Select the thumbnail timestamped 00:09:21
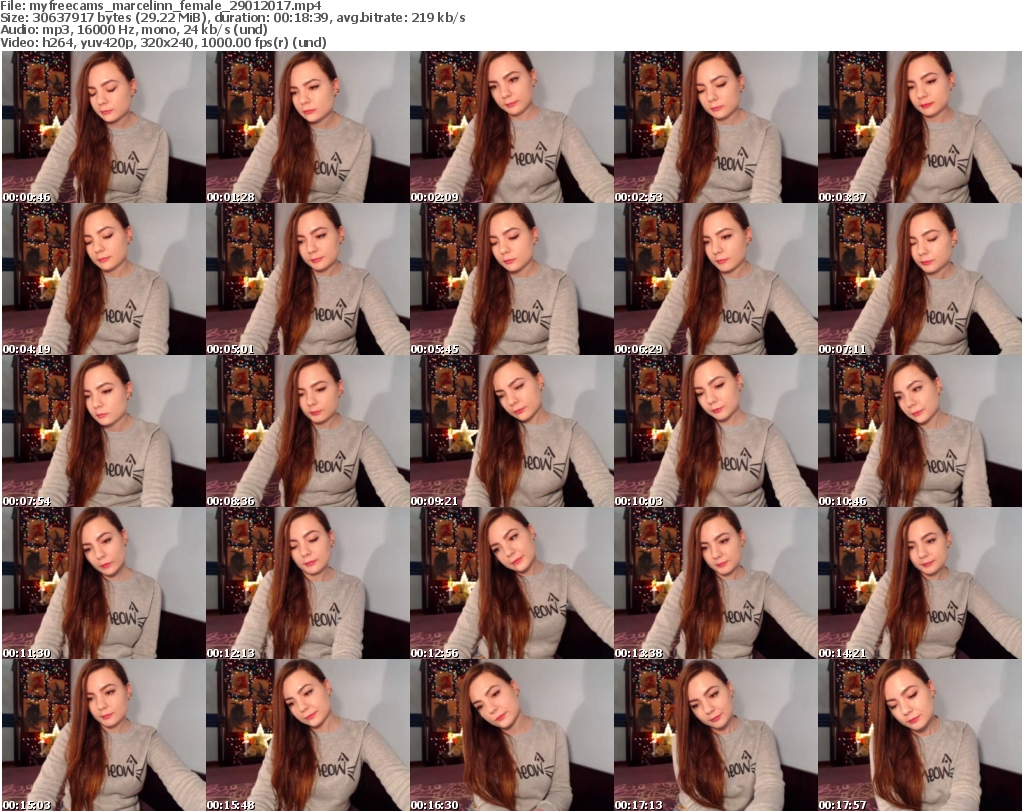Image resolution: width=1024 pixels, height=811 pixels. tap(512, 431)
